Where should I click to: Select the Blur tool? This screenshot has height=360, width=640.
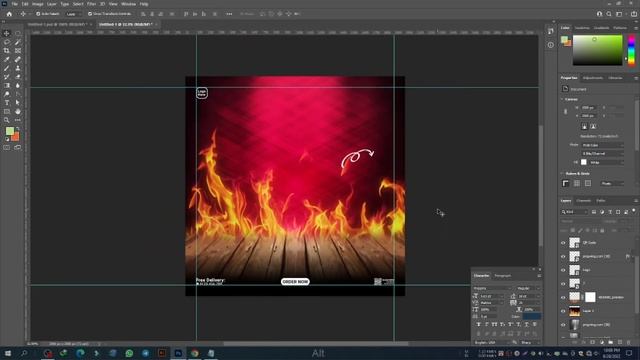pos(18,85)
